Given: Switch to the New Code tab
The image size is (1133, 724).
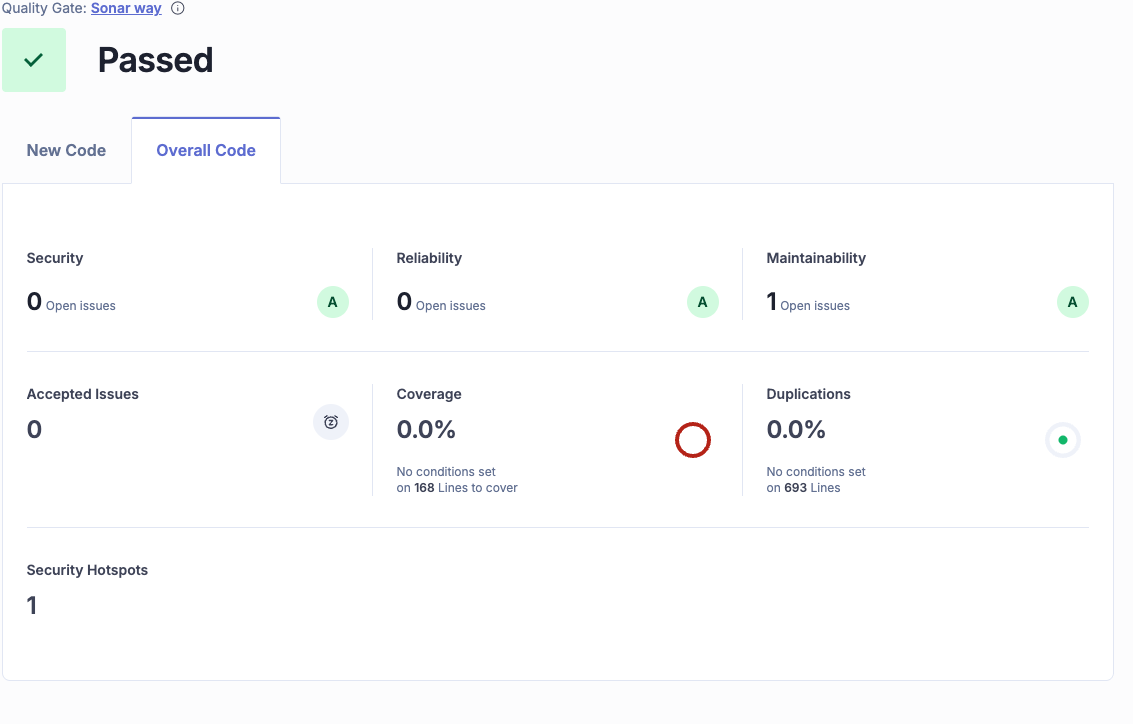Looking at the screenshot, I should (x=66, y=150).
